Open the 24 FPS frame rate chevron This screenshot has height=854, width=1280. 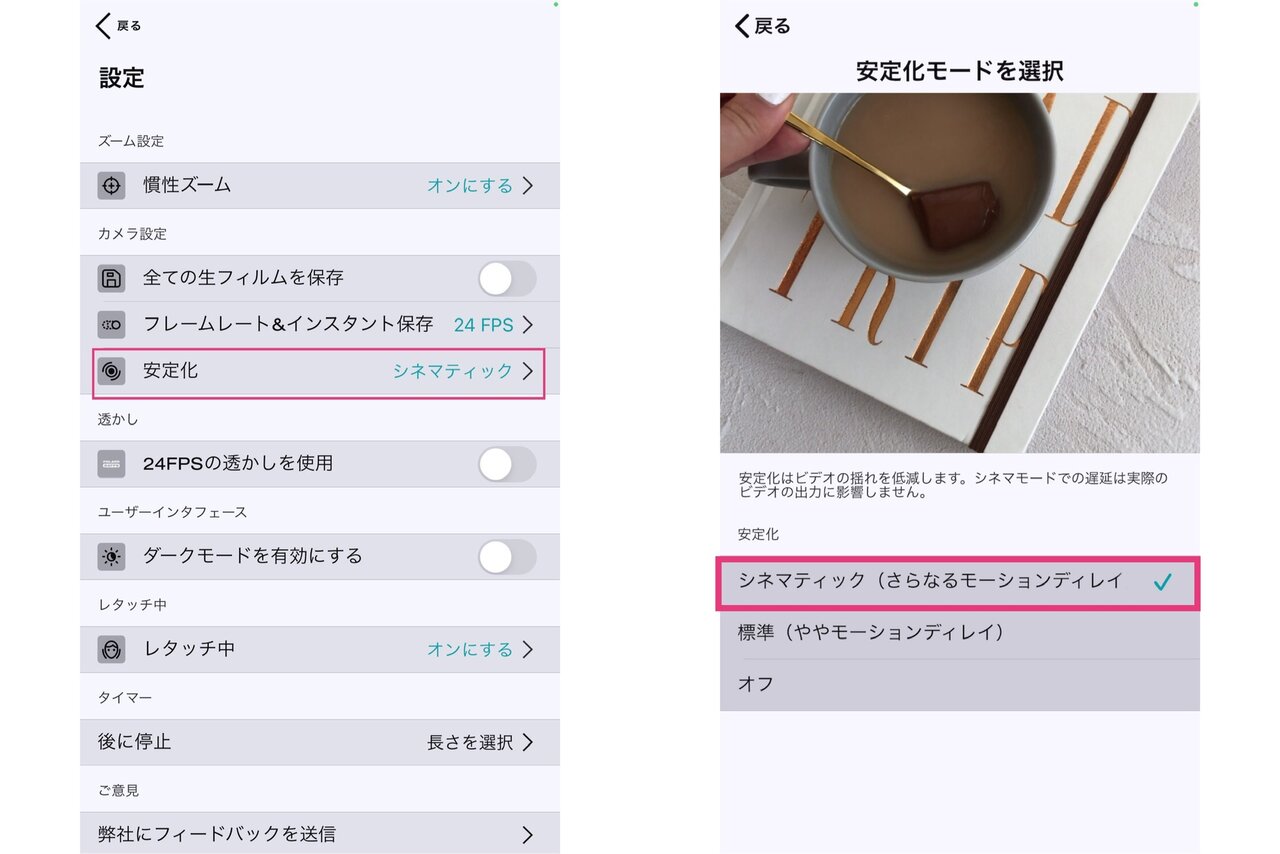coord(527,325)
